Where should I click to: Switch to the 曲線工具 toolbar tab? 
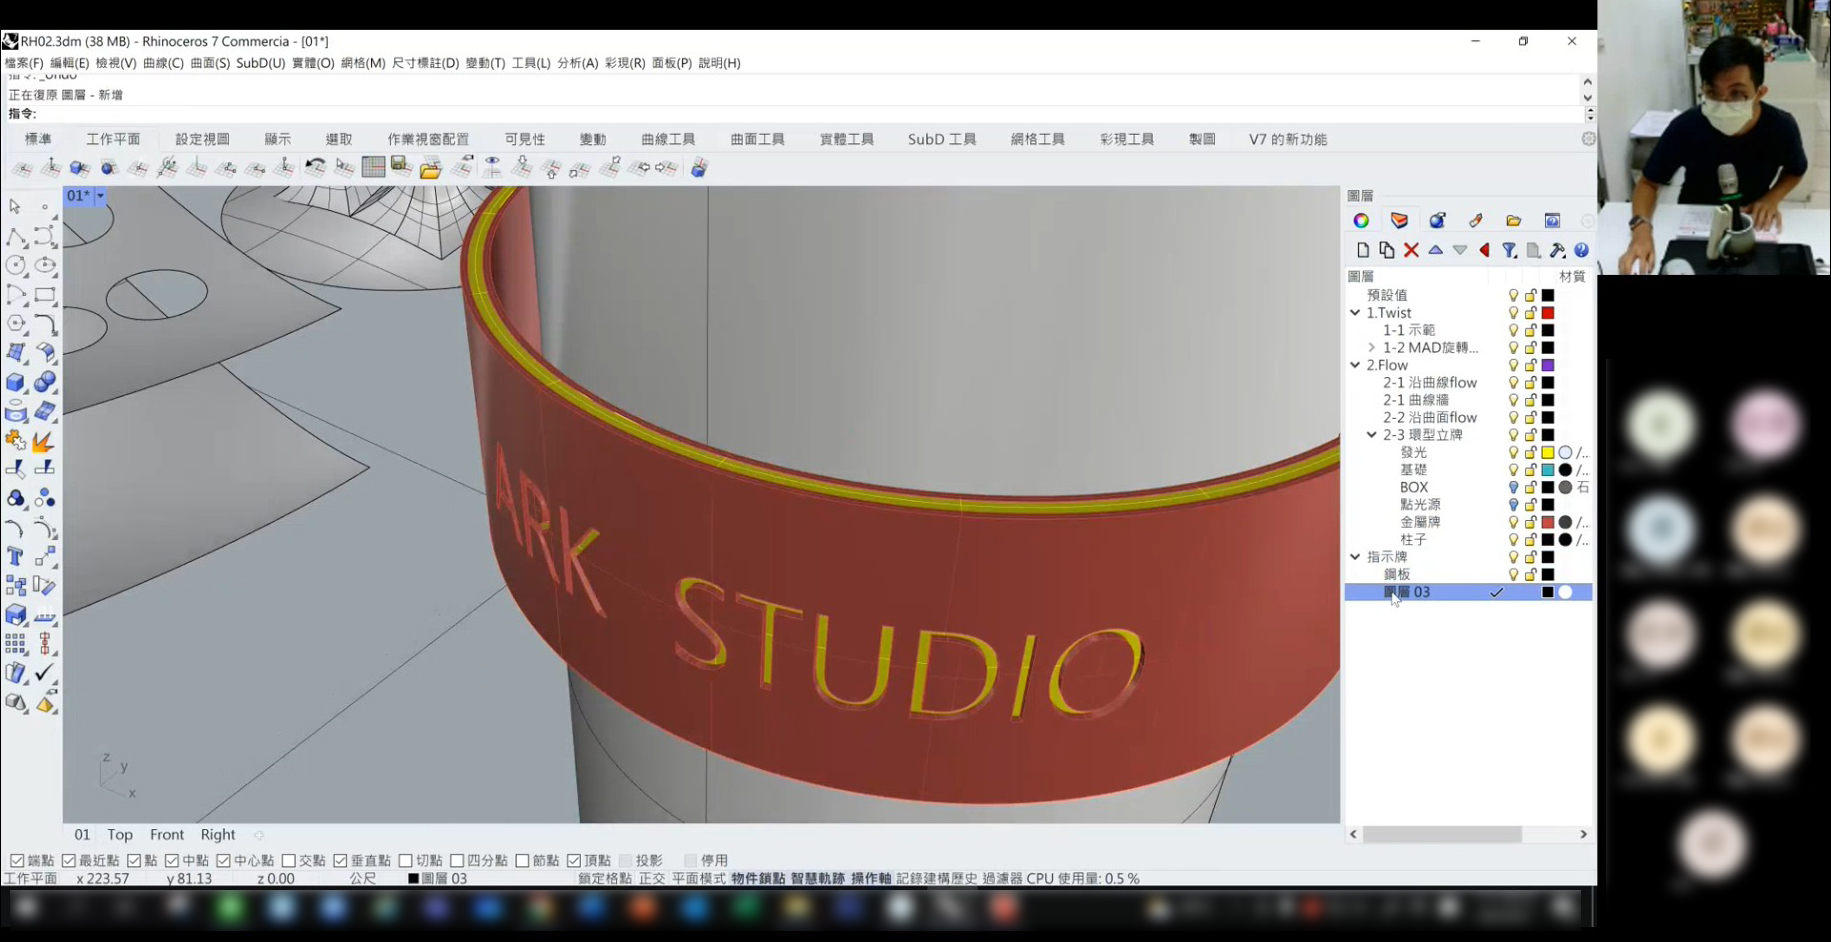tap(668, 139)
